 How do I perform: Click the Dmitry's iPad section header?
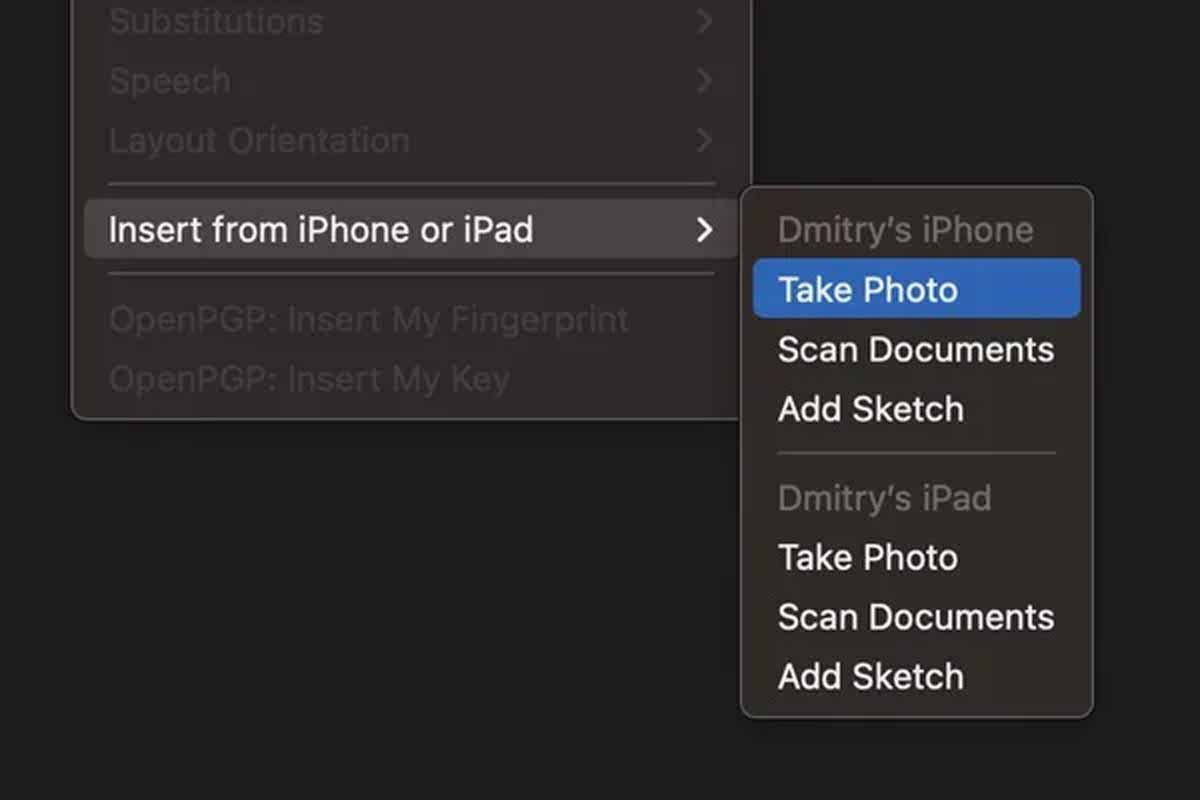884,498
